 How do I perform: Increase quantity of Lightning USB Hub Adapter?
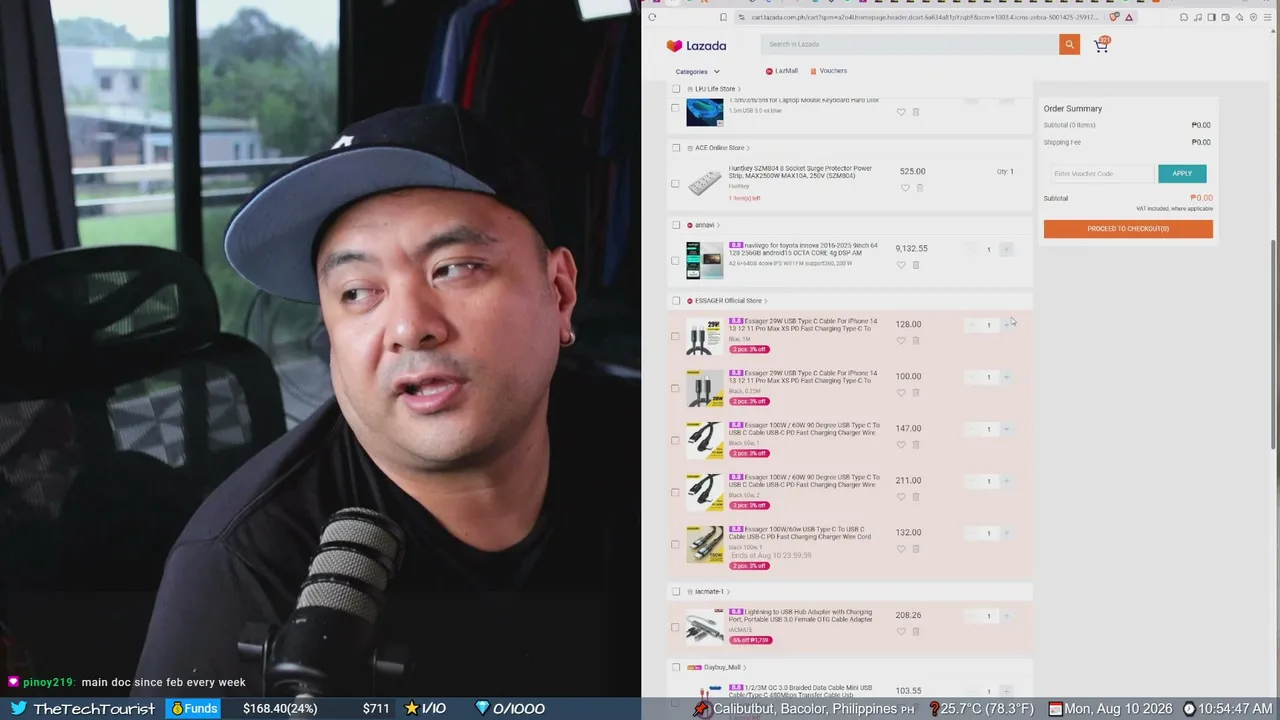pyautogui.click(x=1006, y=616)
